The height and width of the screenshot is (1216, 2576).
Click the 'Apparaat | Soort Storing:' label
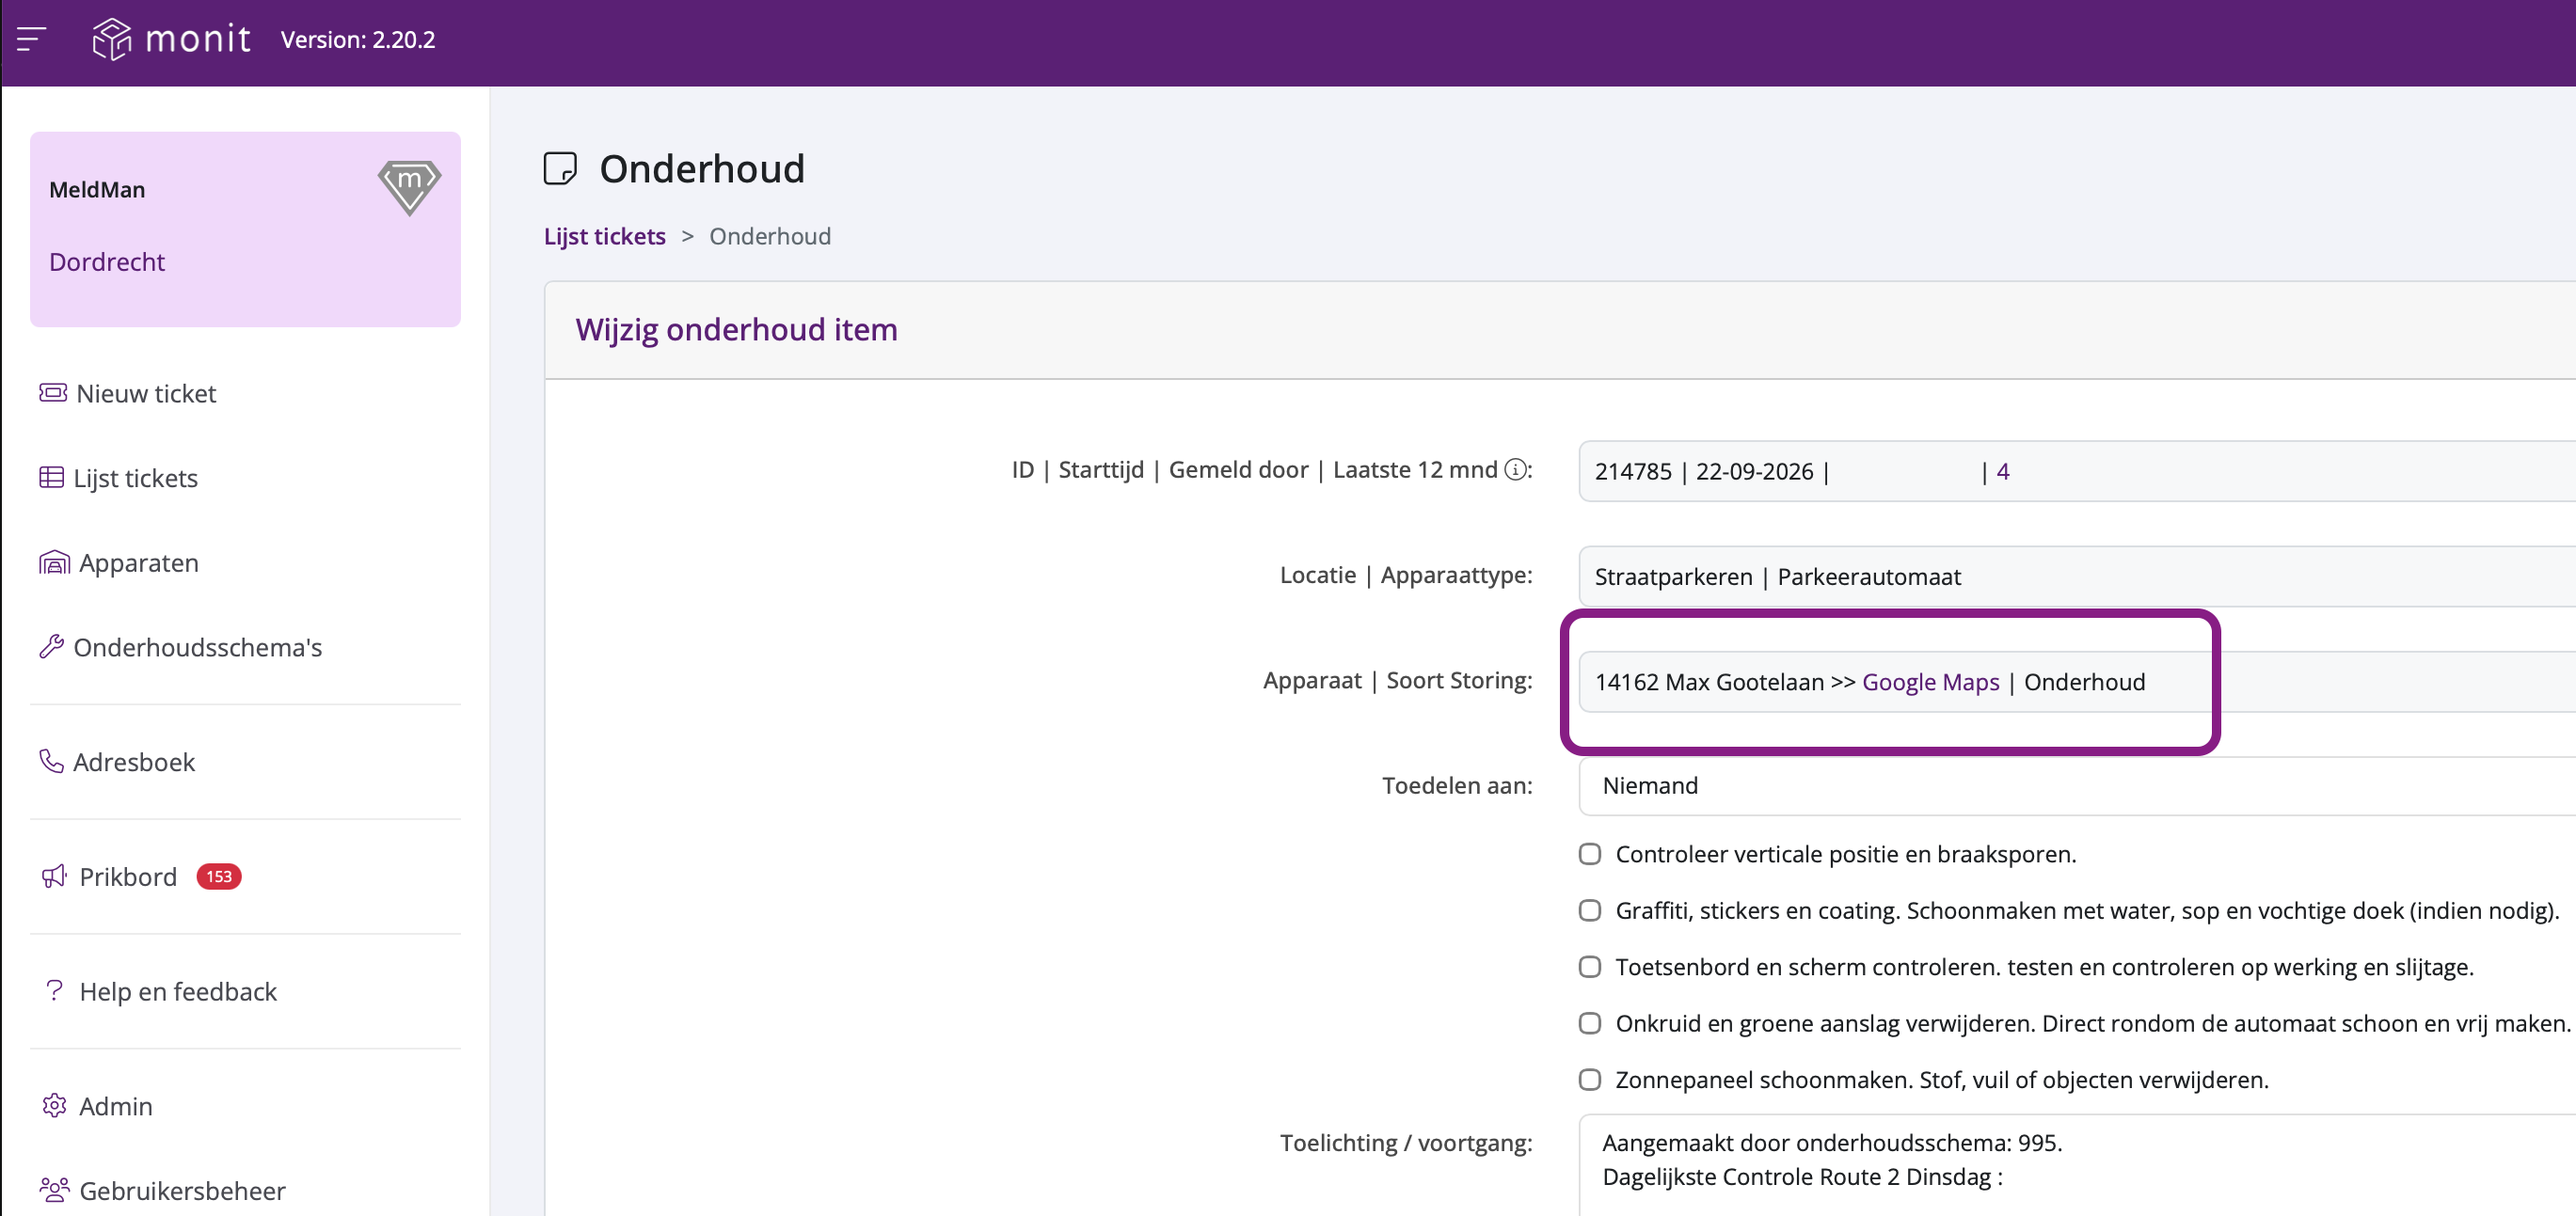[x=1397, y=680]
